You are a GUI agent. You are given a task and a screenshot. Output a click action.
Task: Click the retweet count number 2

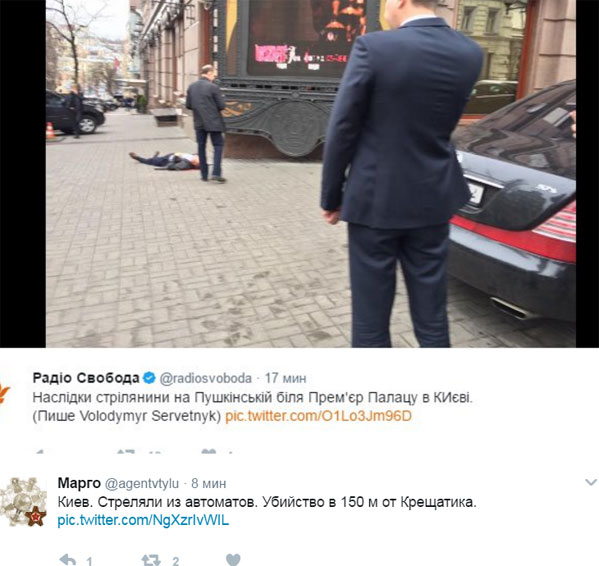click(x=175, y=561)
